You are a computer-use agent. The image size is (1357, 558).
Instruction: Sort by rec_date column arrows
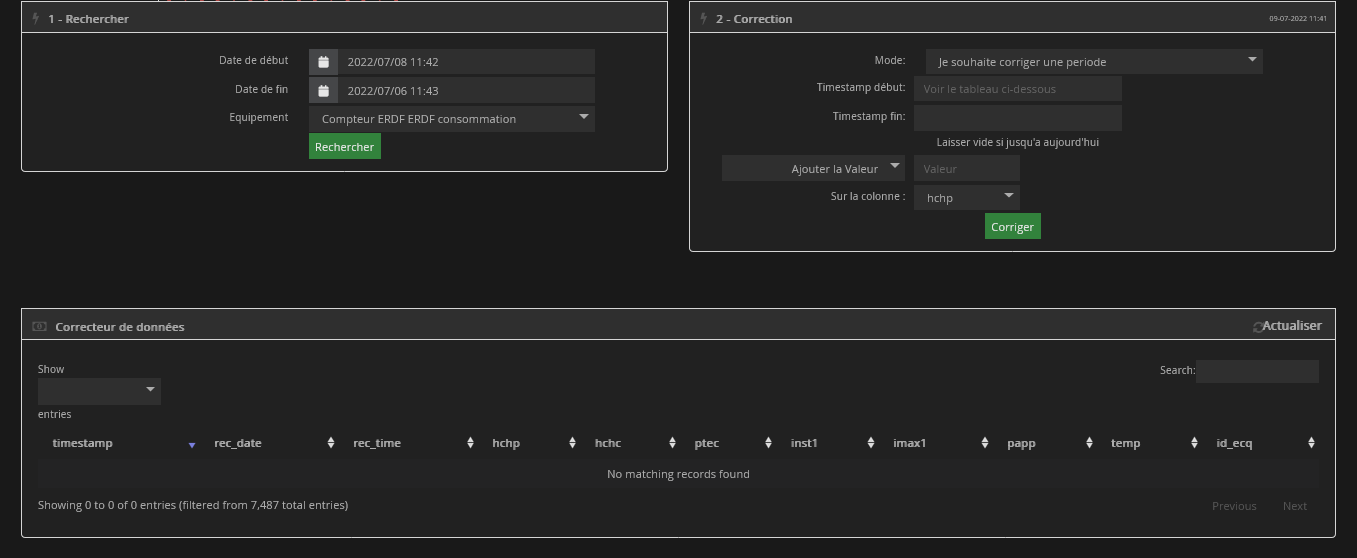(330, 443)
